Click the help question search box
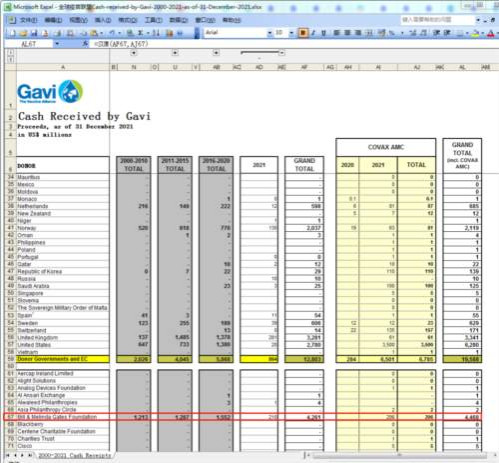Image resolution: width=499 pixels, height=463 pixels. (437, 20)
